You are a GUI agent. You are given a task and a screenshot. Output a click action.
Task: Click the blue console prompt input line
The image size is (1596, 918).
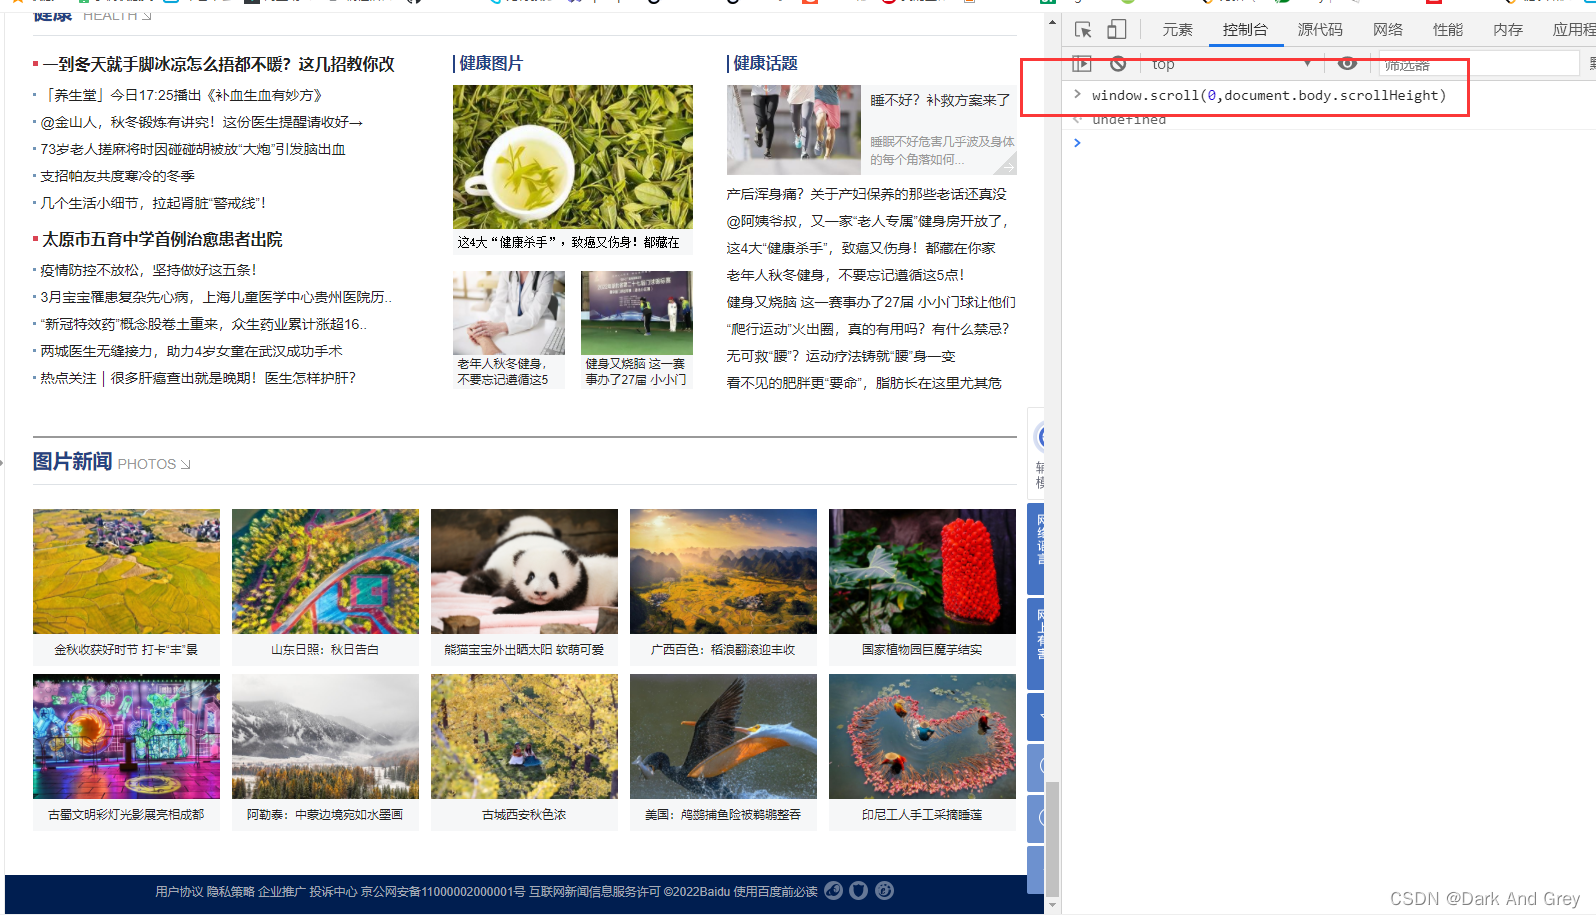(x=1330, y=143)
